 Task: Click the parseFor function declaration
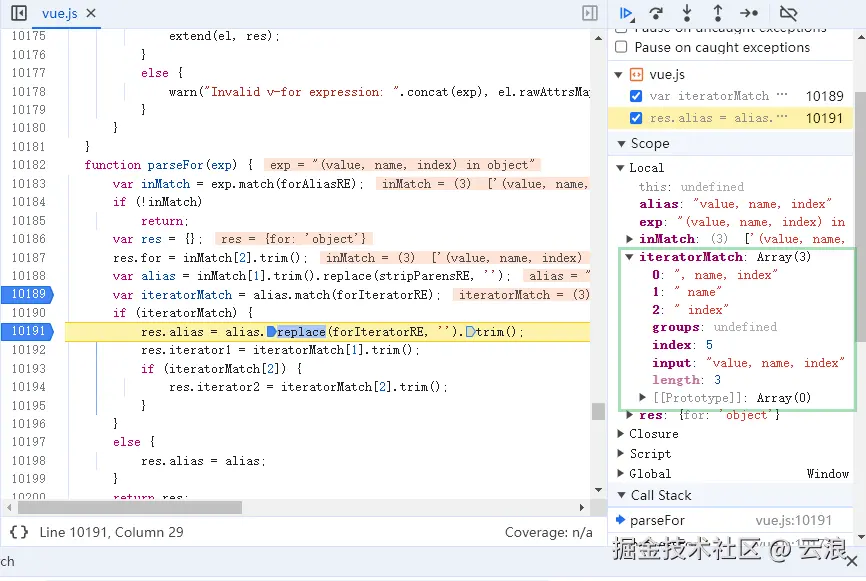coord(168,165)
